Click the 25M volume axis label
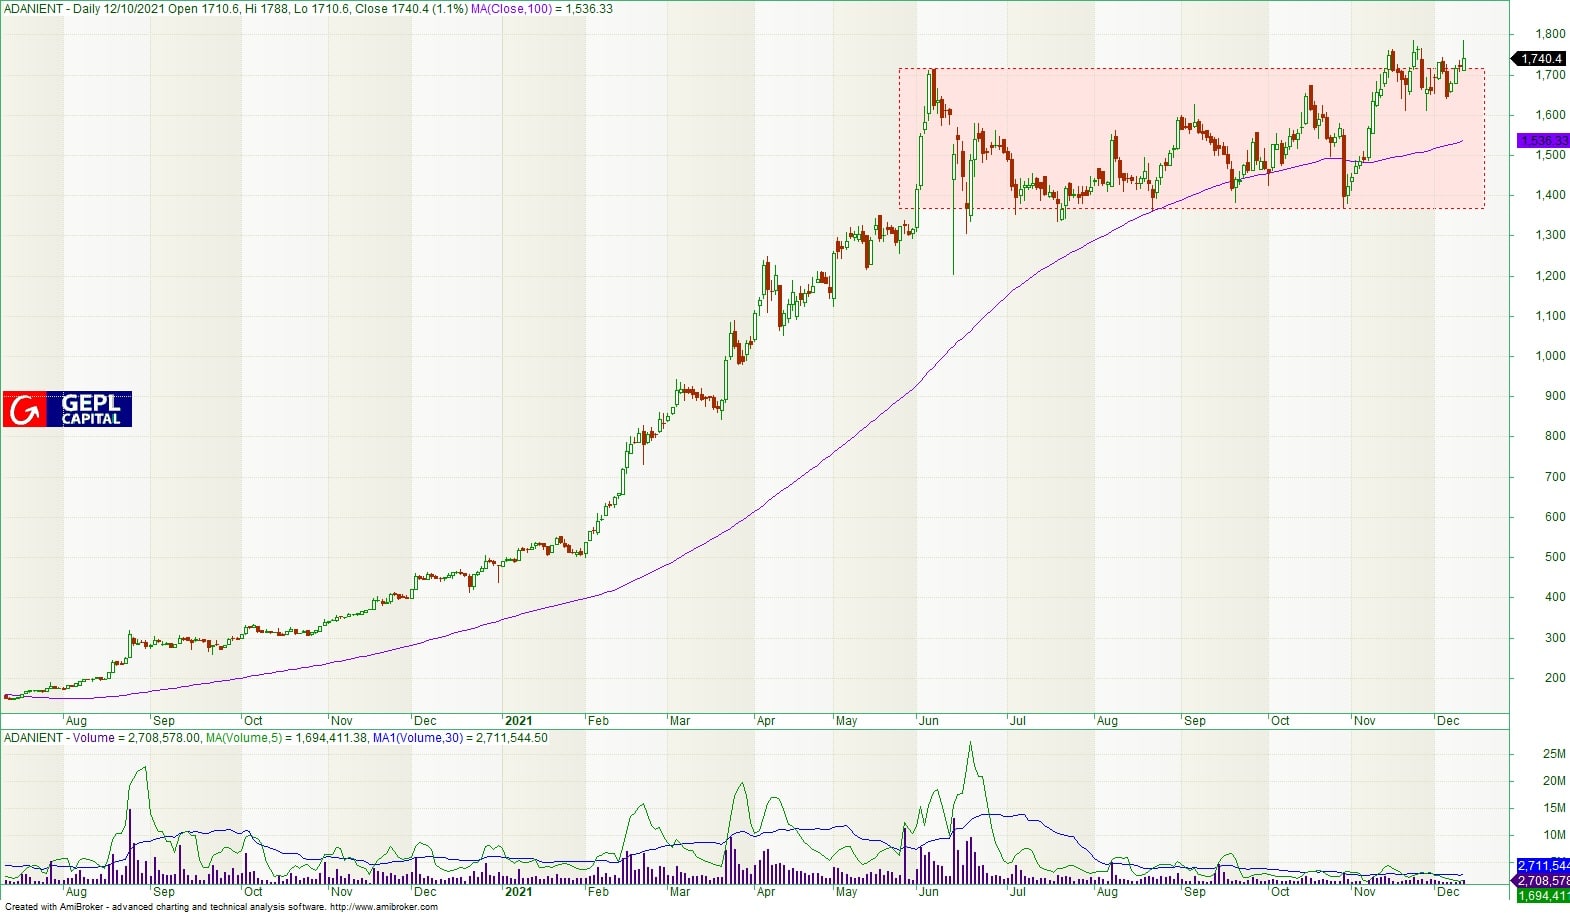 point(1554,754)
